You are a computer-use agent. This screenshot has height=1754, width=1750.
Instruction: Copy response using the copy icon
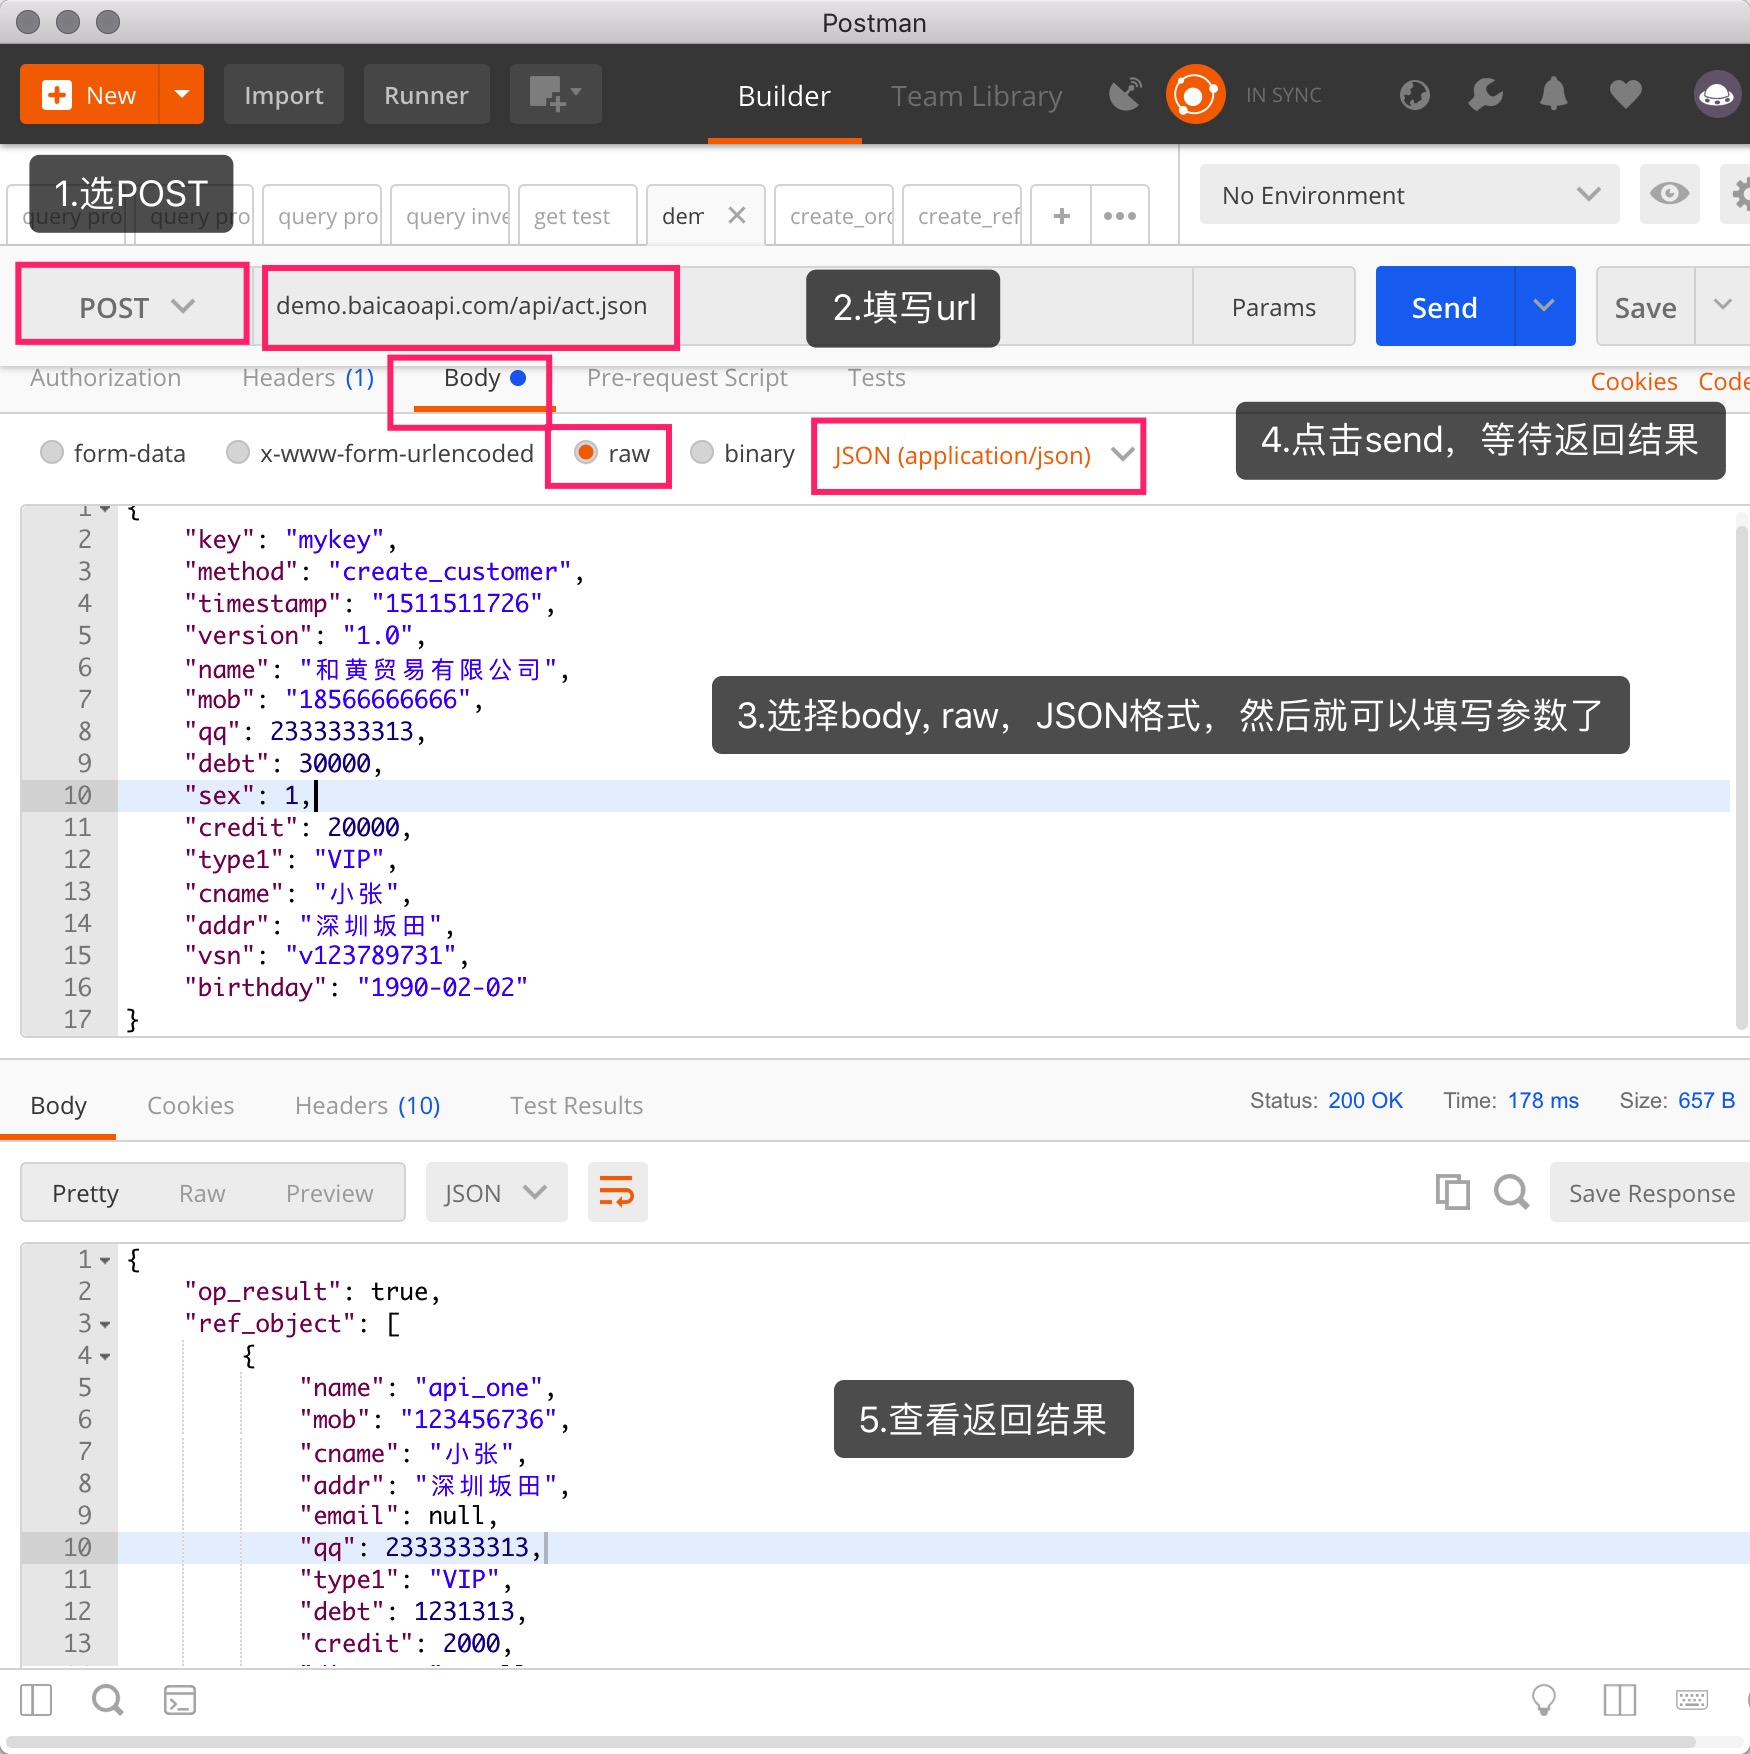(x=1452, y=1192)
